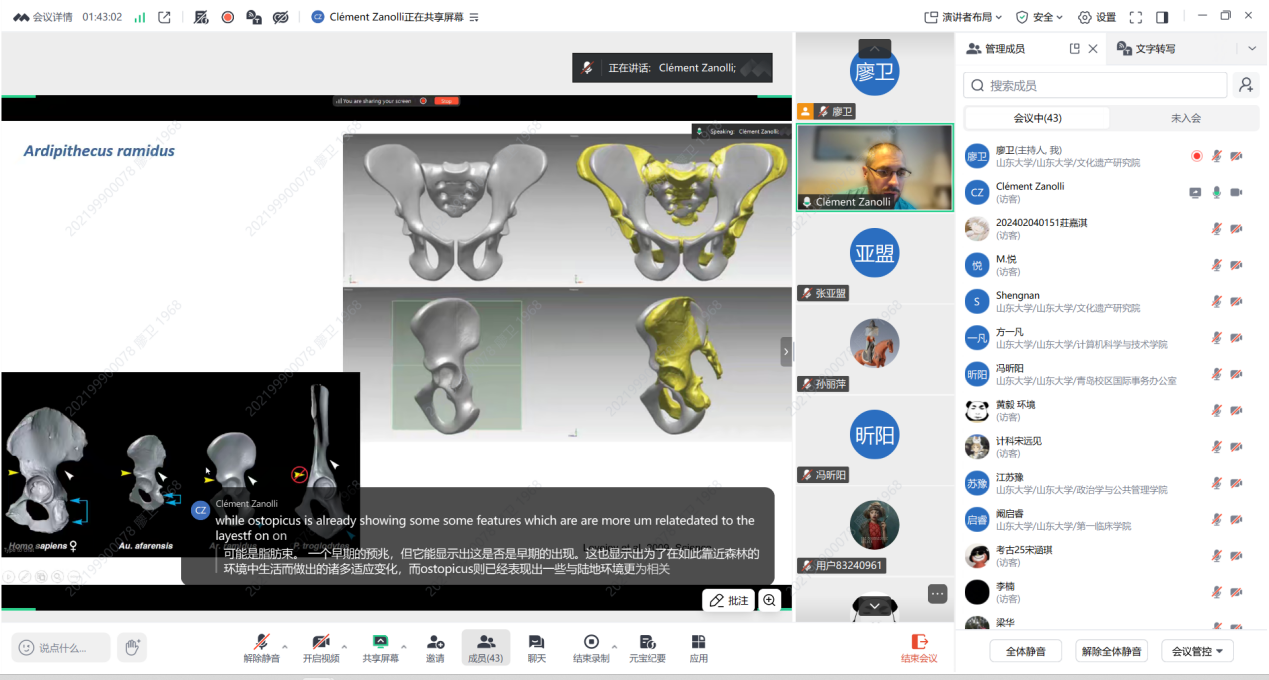Click the raise-hand reaction icon
Viewport: 1269px width, 680px height.
[x=131, y=647]
